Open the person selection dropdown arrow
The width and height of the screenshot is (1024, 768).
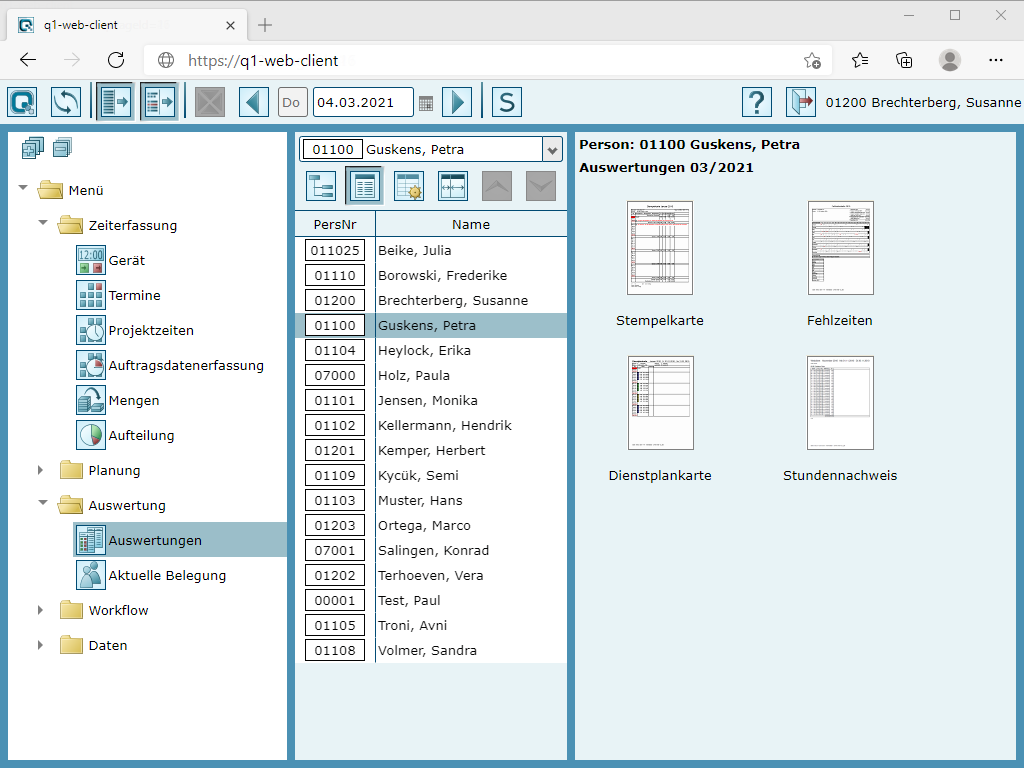(553, 150)
